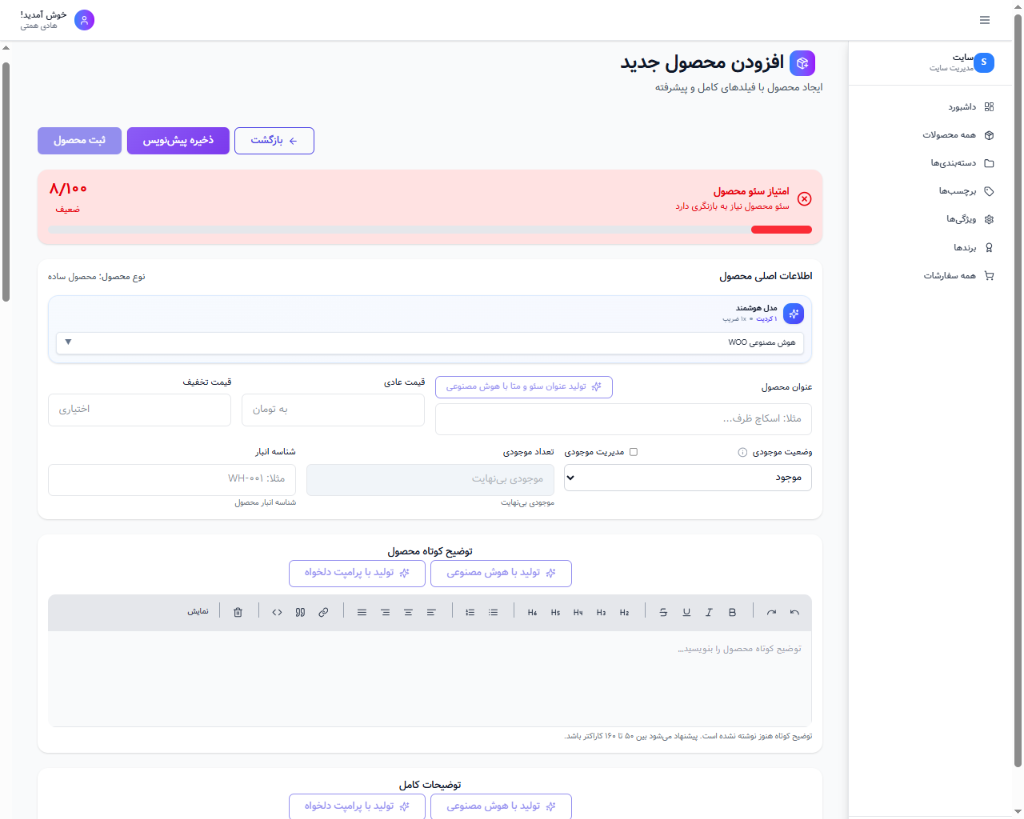
Task: Click the شناسه انبار input field
Action: (x=172, y=479)
